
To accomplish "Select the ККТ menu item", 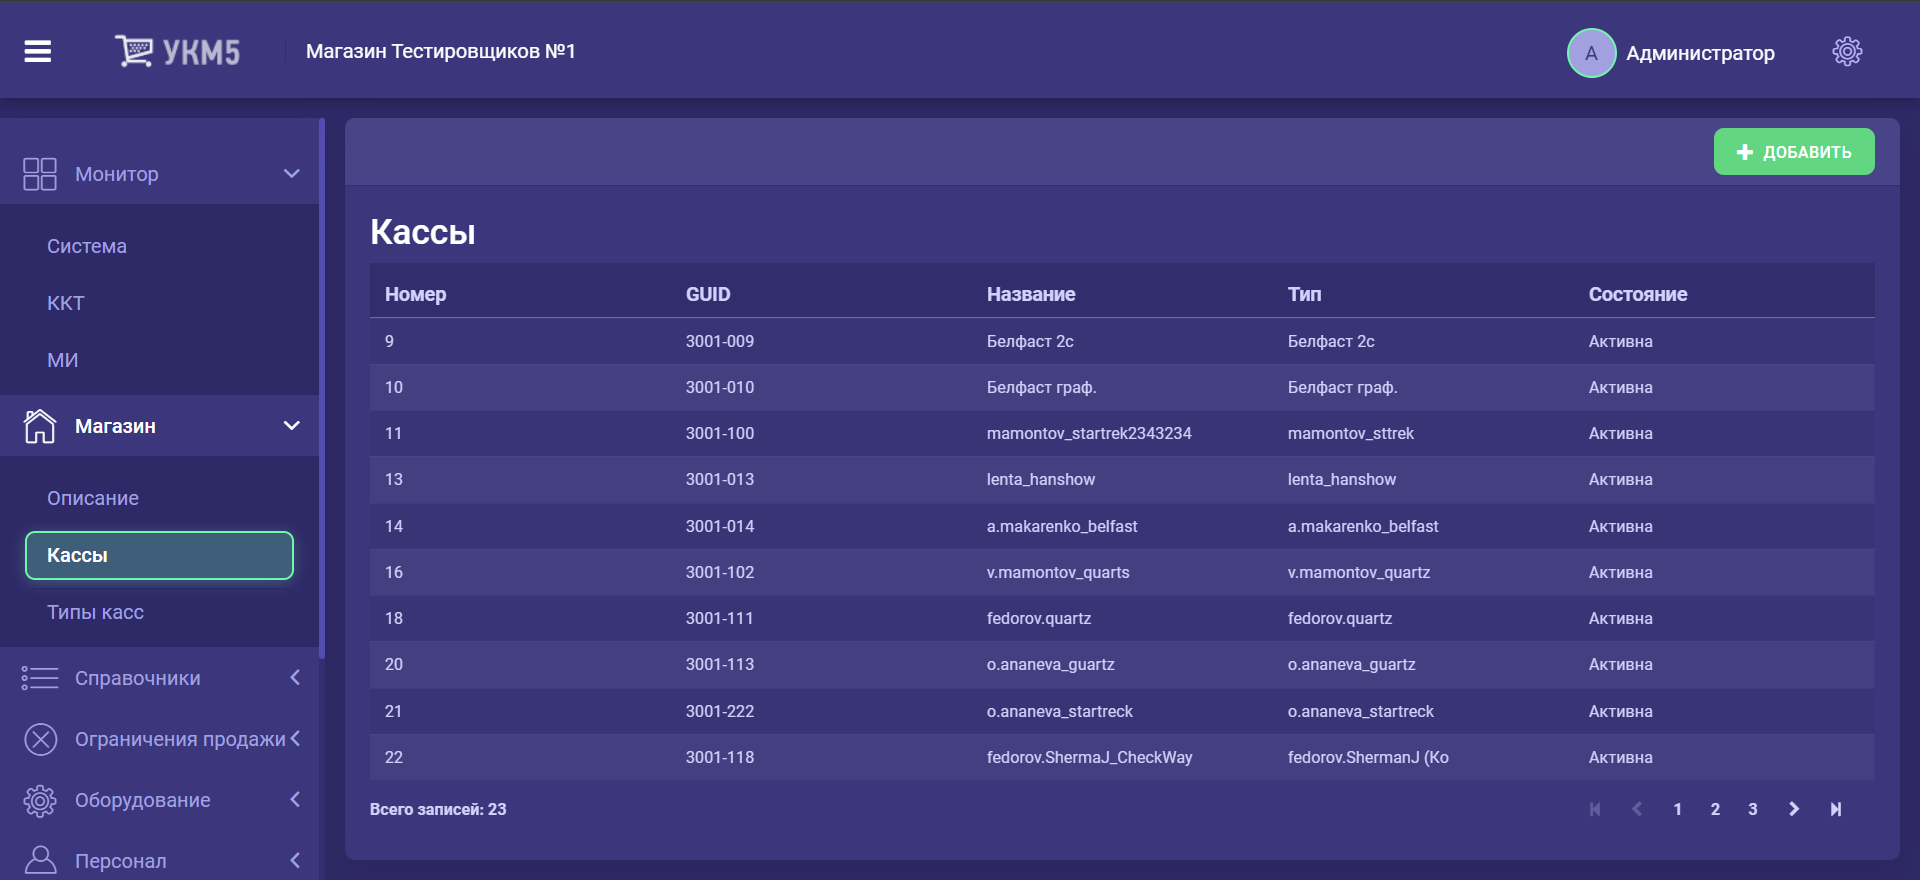I will [66, 303].
